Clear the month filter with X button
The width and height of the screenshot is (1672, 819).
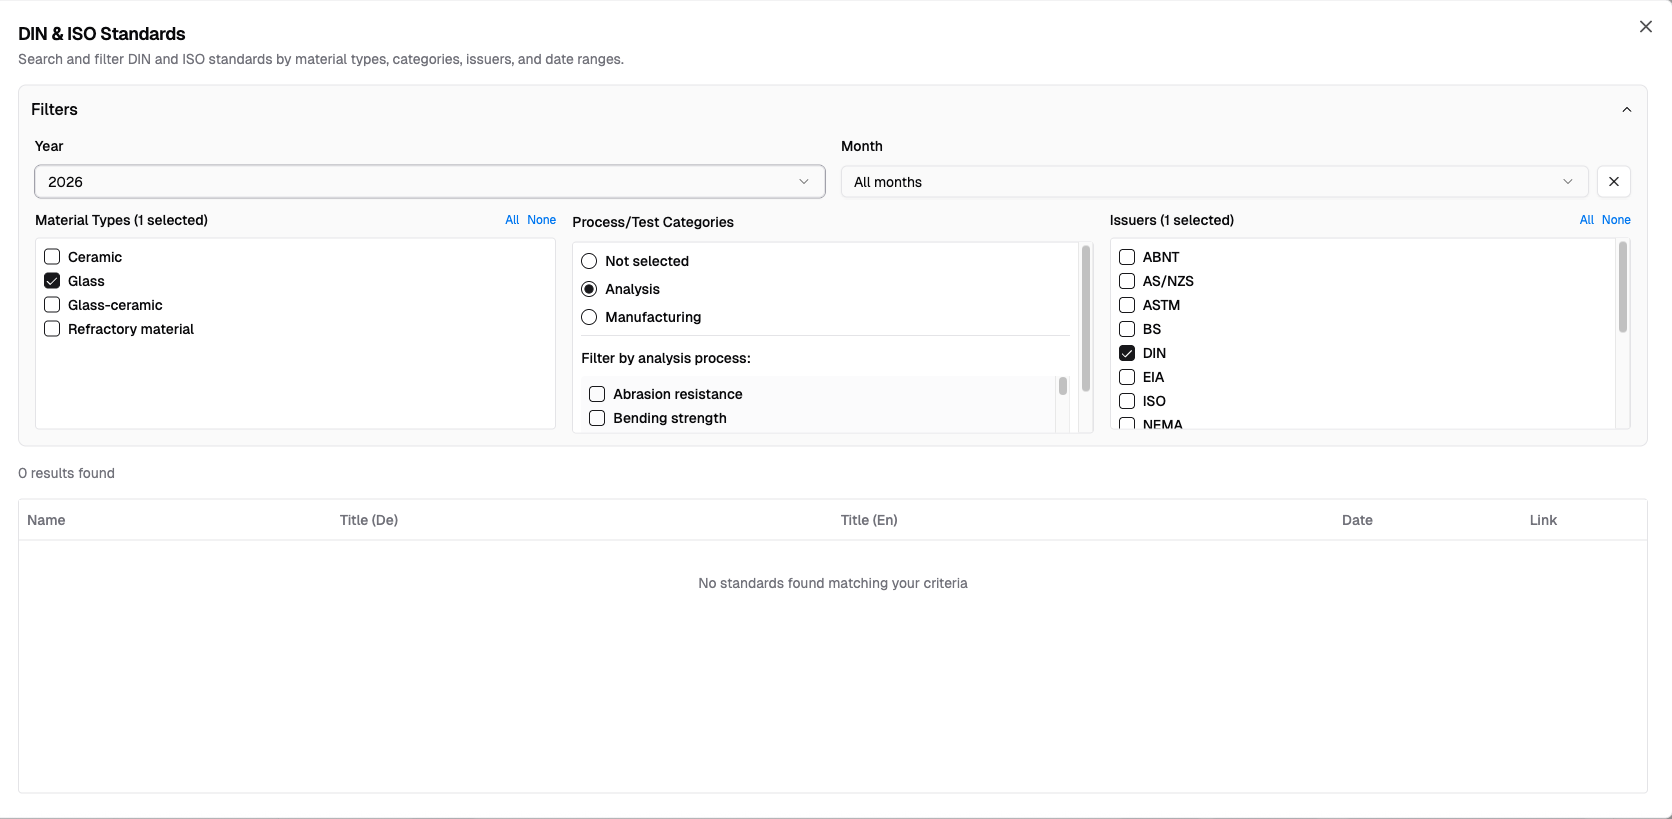[1613, 182]
